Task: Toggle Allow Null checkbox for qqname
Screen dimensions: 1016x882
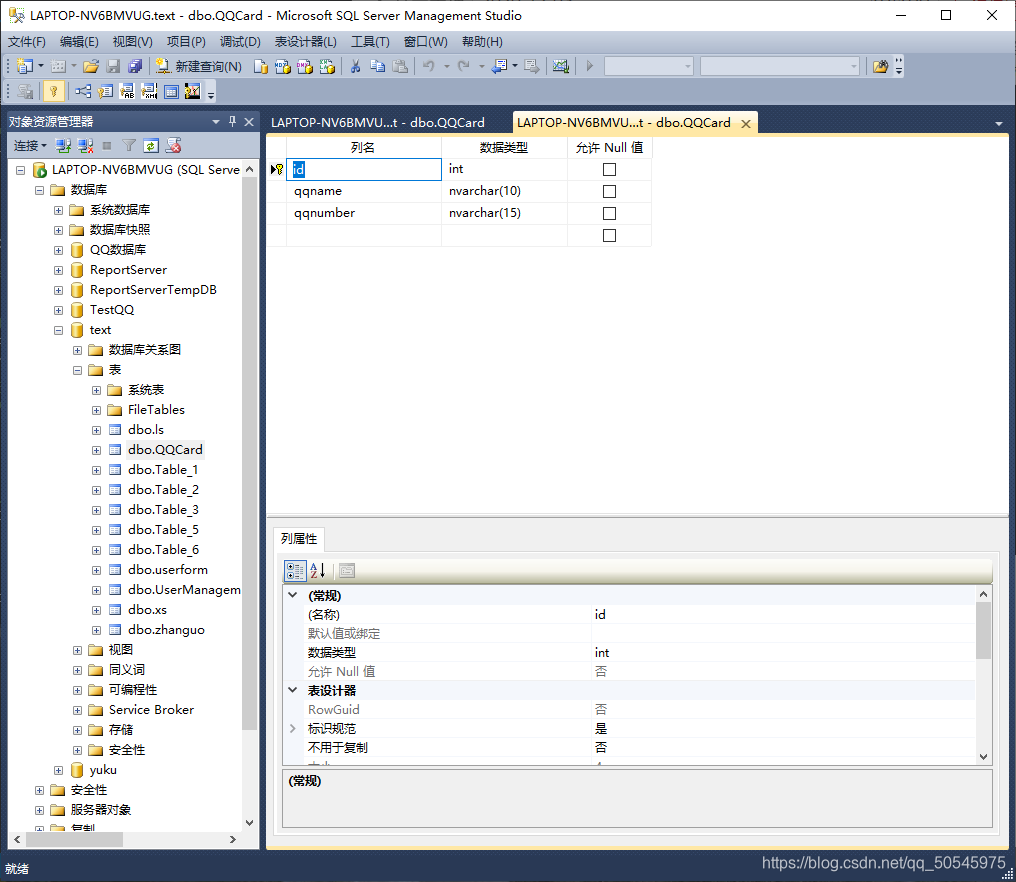Action: [609, 191]
